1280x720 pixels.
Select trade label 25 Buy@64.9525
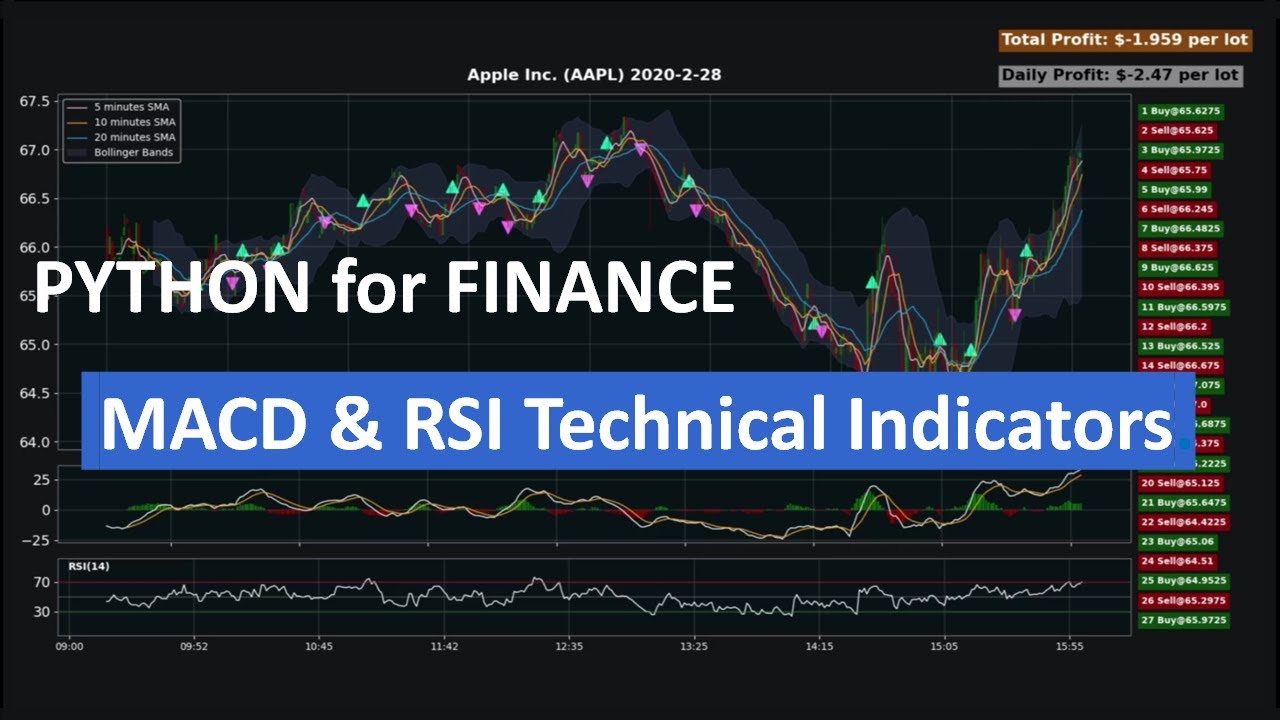click(1184, 581)
